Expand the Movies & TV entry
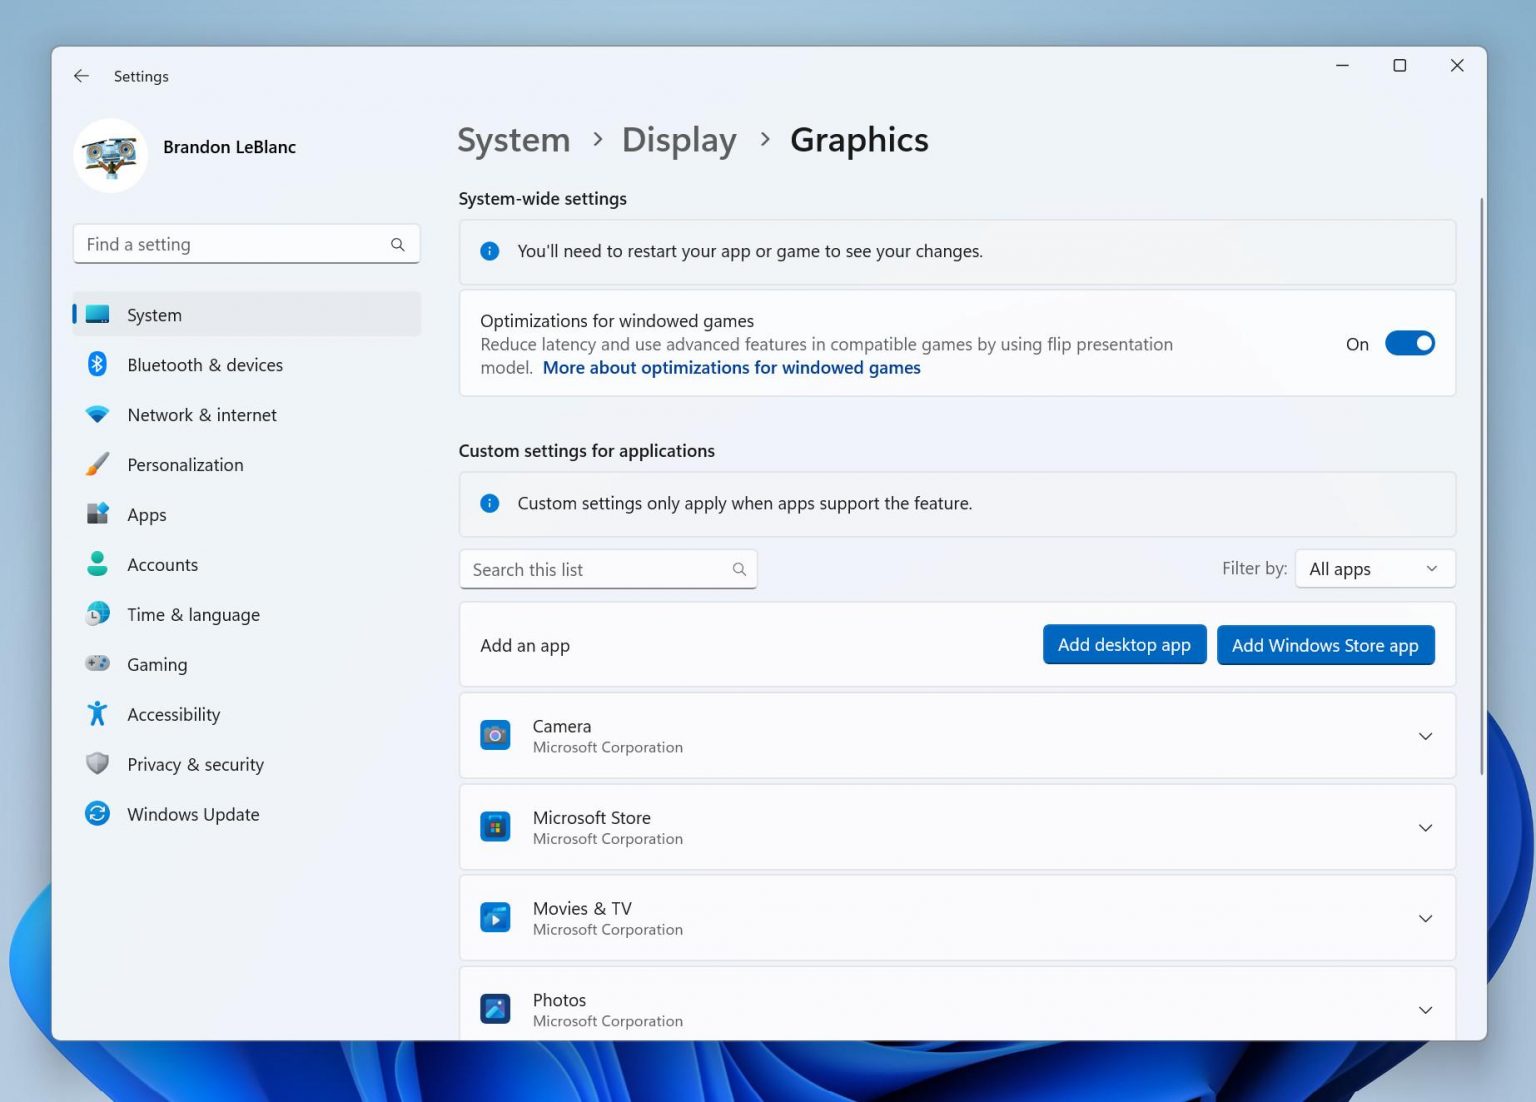Image resolution: width=1536 pixels, height=1102 pixels. click(1424, 917)
